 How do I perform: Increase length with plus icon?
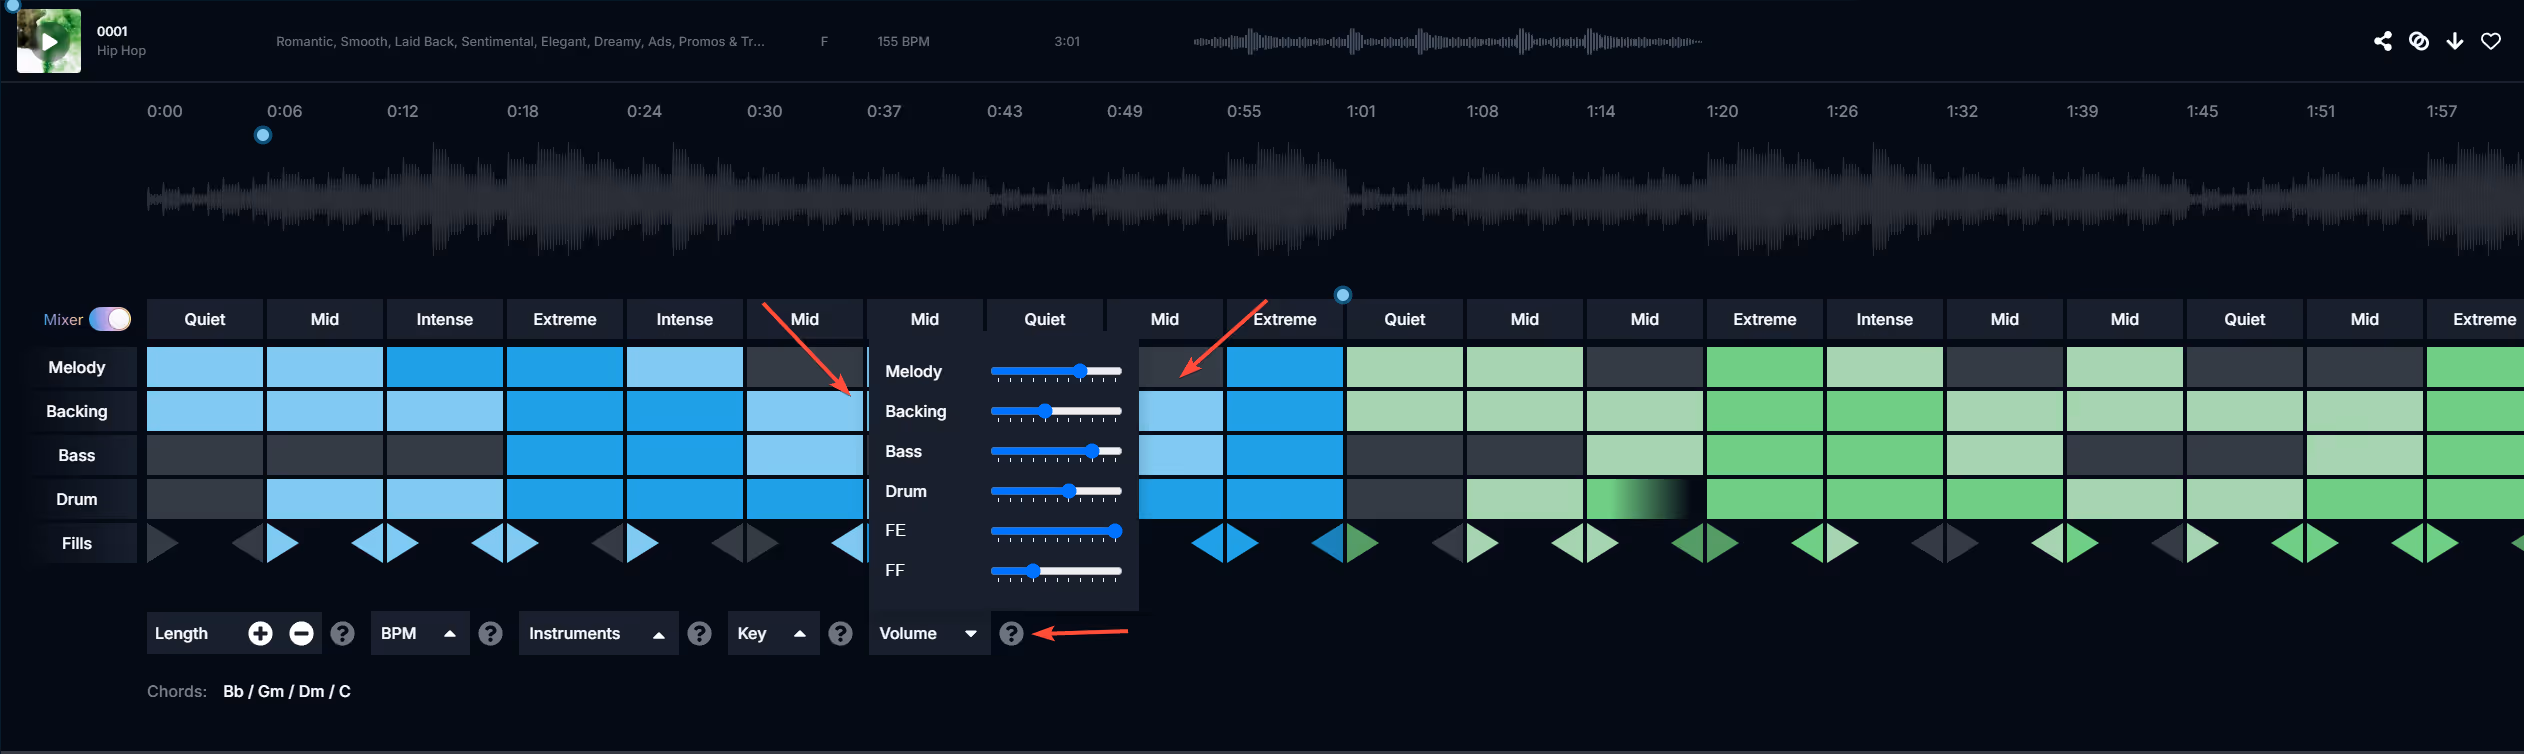coord(260,633)
